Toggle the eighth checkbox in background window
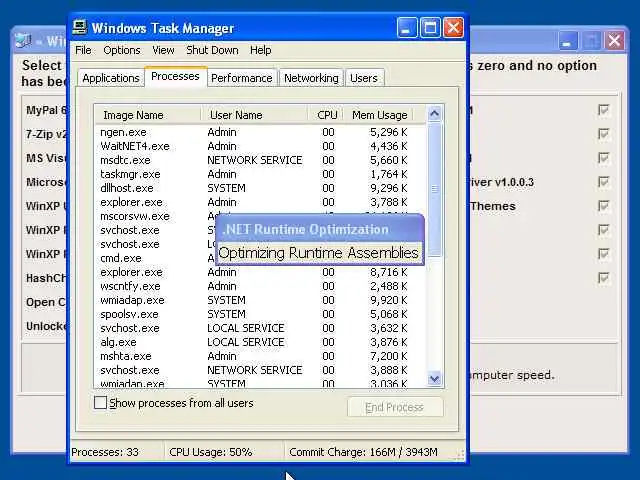The image size is (640, 480). tap(603, 278)
